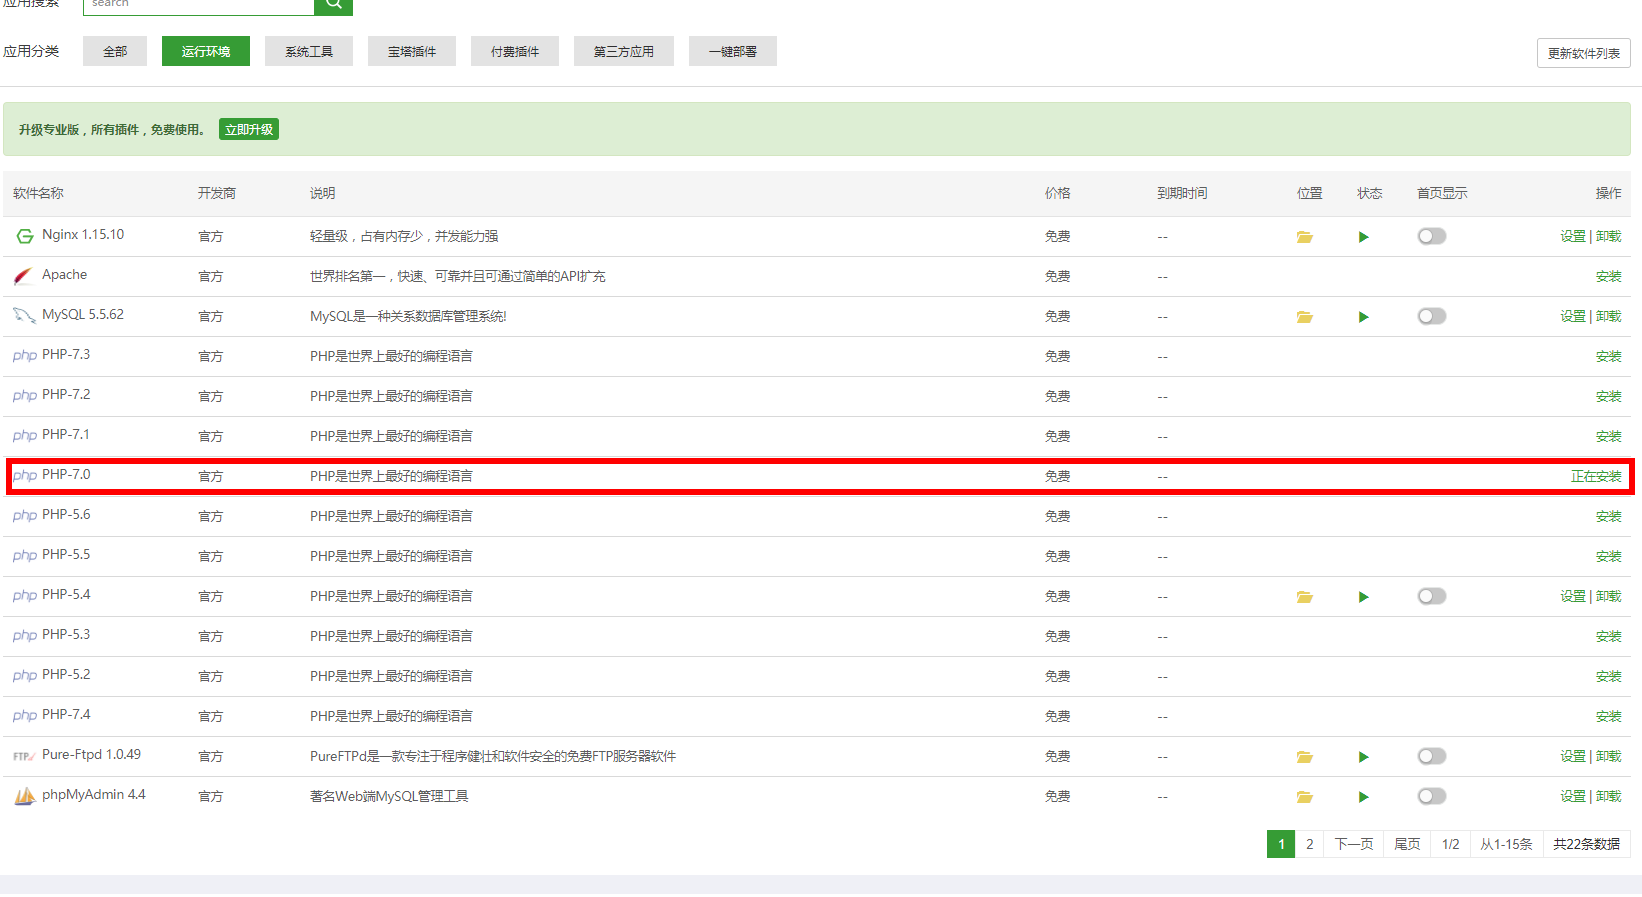This screenshot has height=897, width=1642.
Task: Click the PHP-7.0 software name
Action: pos(66,475)
